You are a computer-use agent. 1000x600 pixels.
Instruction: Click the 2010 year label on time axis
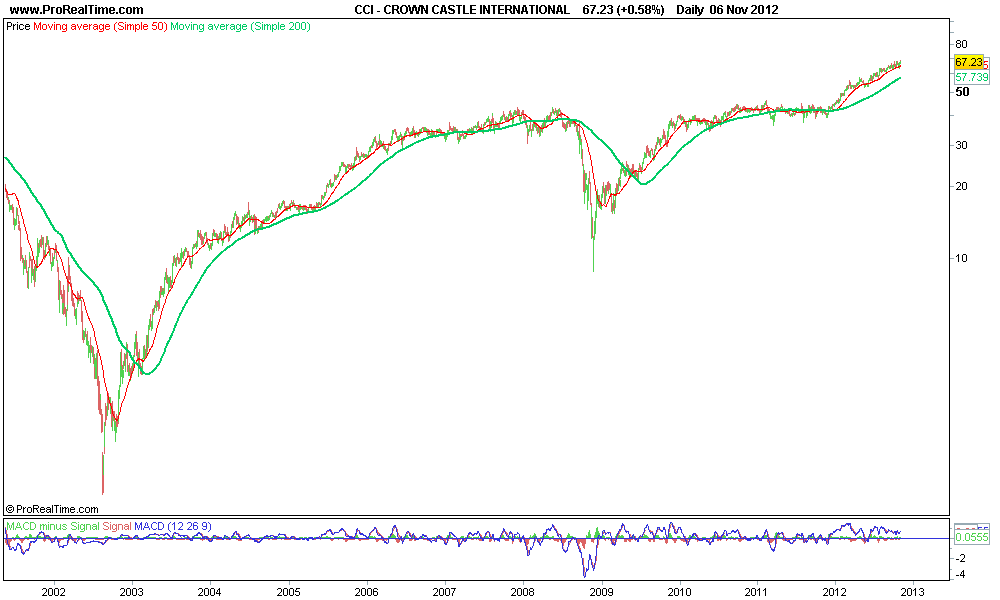click(x=680, y=592)
